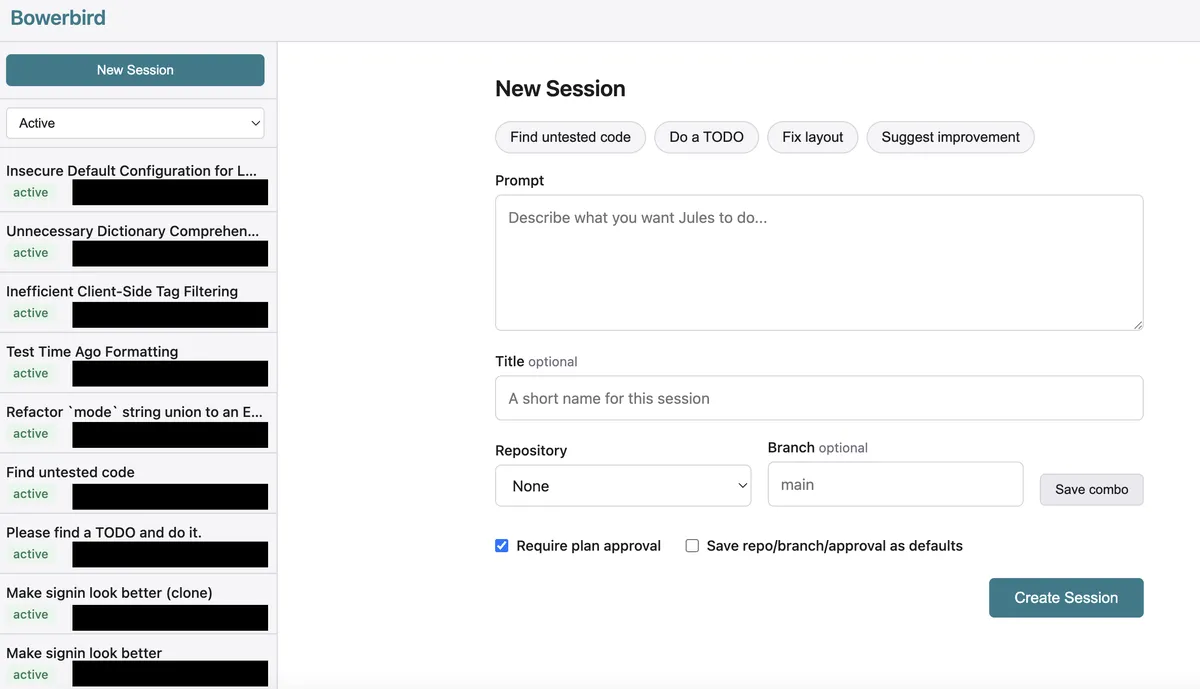The image size is (1200, 689).
Task: Open the Inefficient Client-Side Tag Filtering session
Action: (x=122, y=291)
